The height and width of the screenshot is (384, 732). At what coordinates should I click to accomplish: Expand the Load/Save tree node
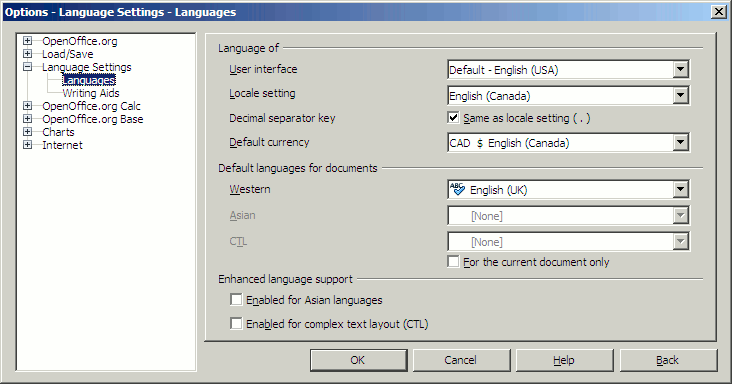coord(28,54)
